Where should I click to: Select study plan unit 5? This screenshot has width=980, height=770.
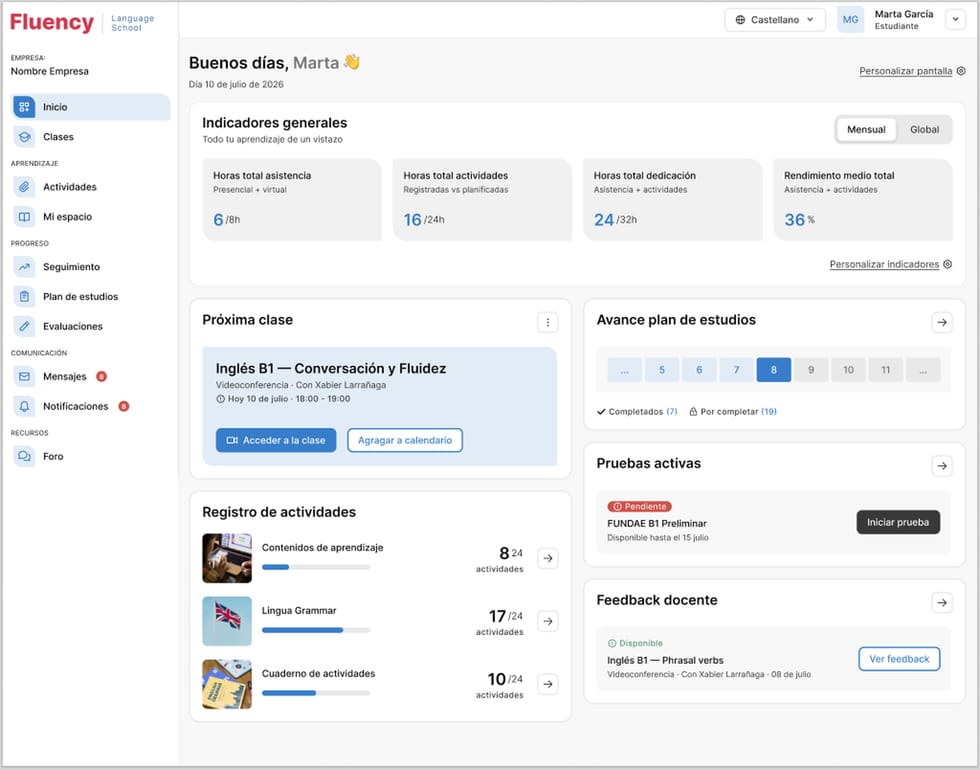click(x=662, y=370)
